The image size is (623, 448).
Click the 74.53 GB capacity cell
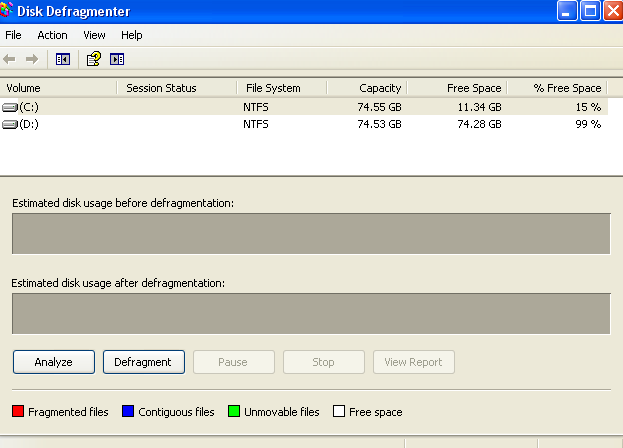pos(379,124)
